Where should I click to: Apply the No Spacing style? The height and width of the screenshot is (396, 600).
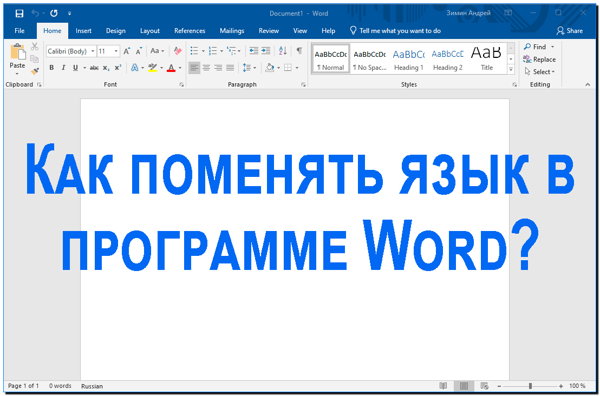pyautogui.click(x=370, y=59)
